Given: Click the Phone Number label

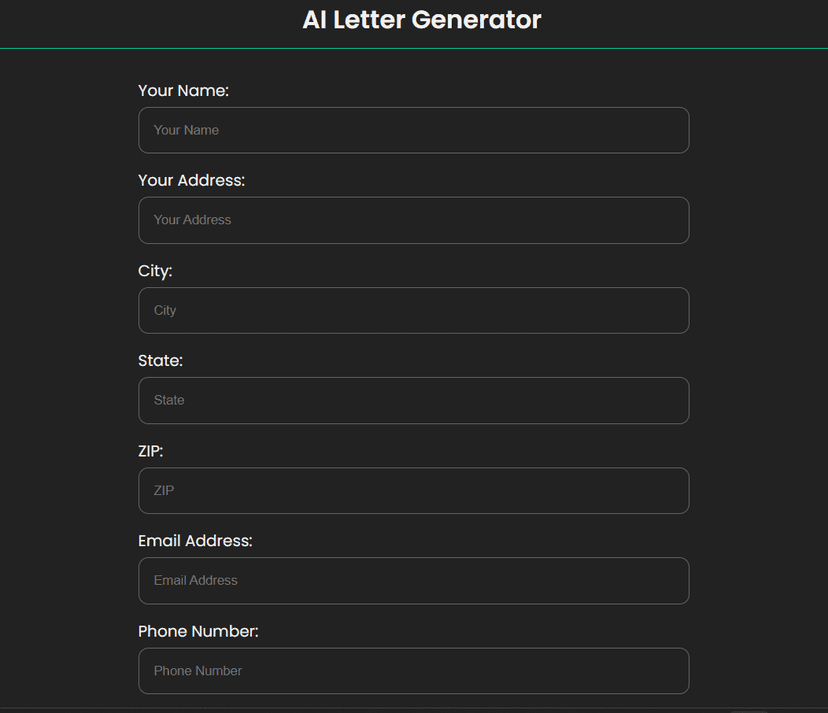Looking at the screenshot, I should tap(198, 631).
